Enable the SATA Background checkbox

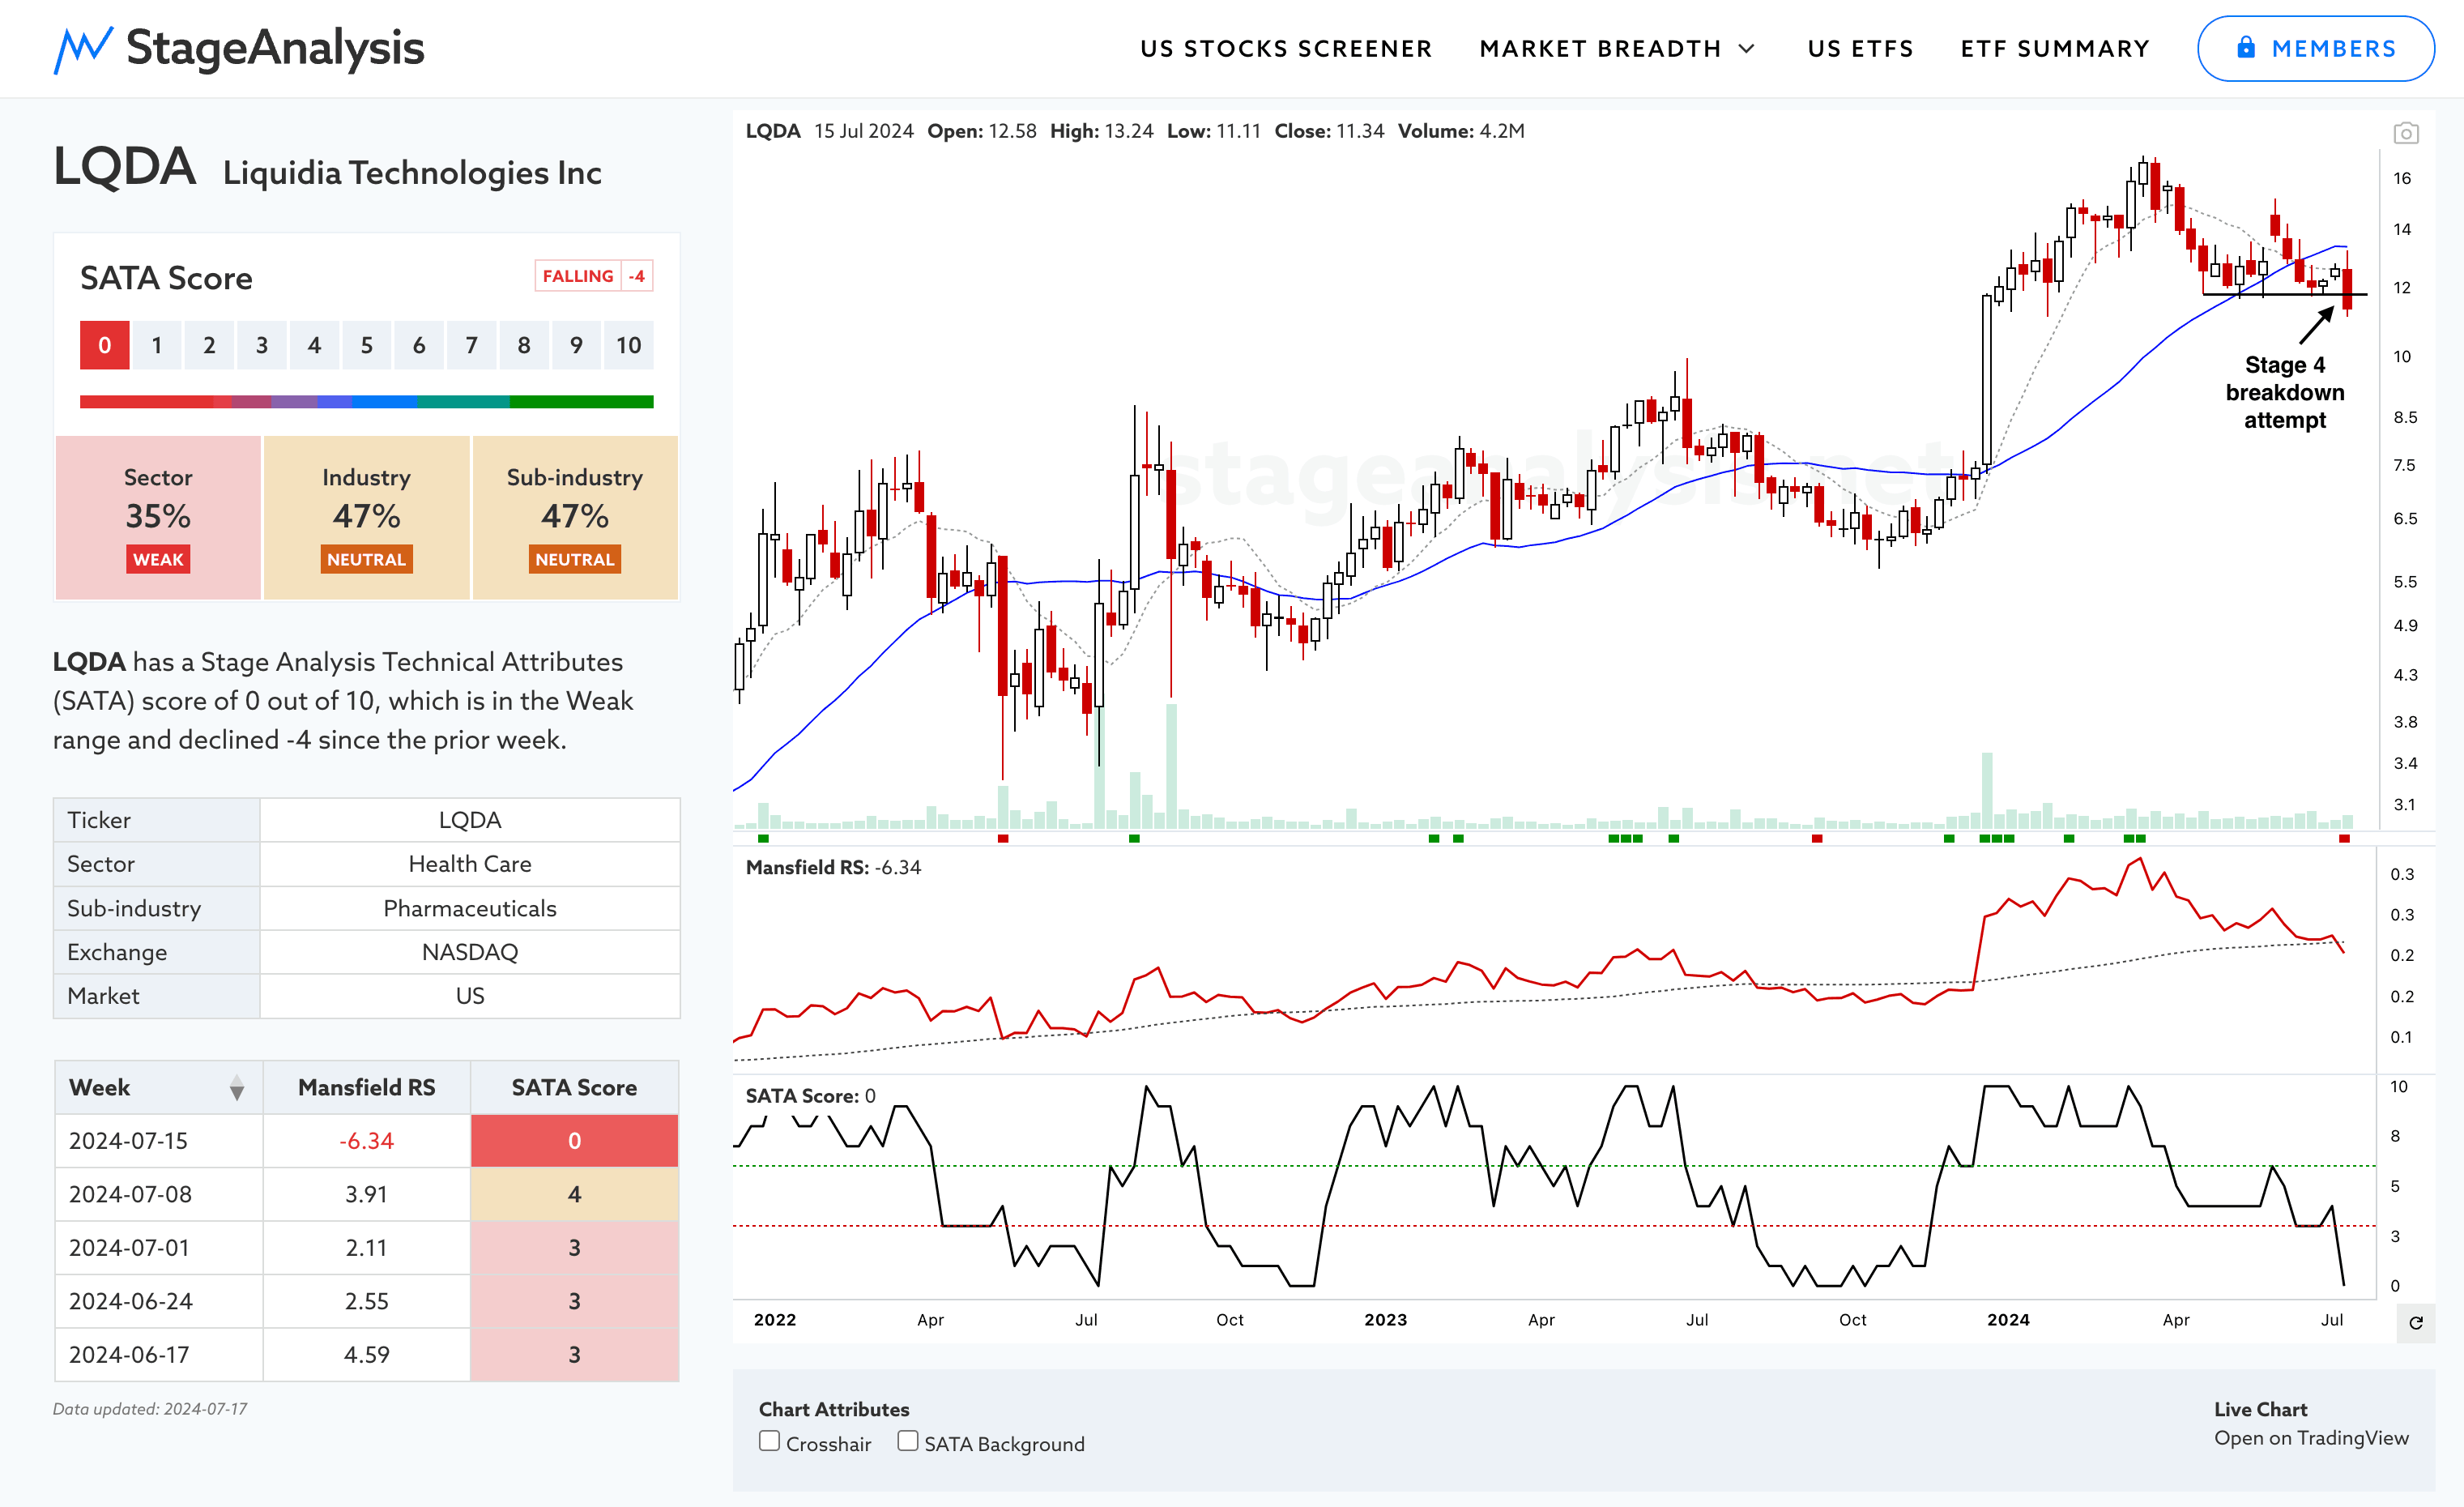[x=907, y=1441]
